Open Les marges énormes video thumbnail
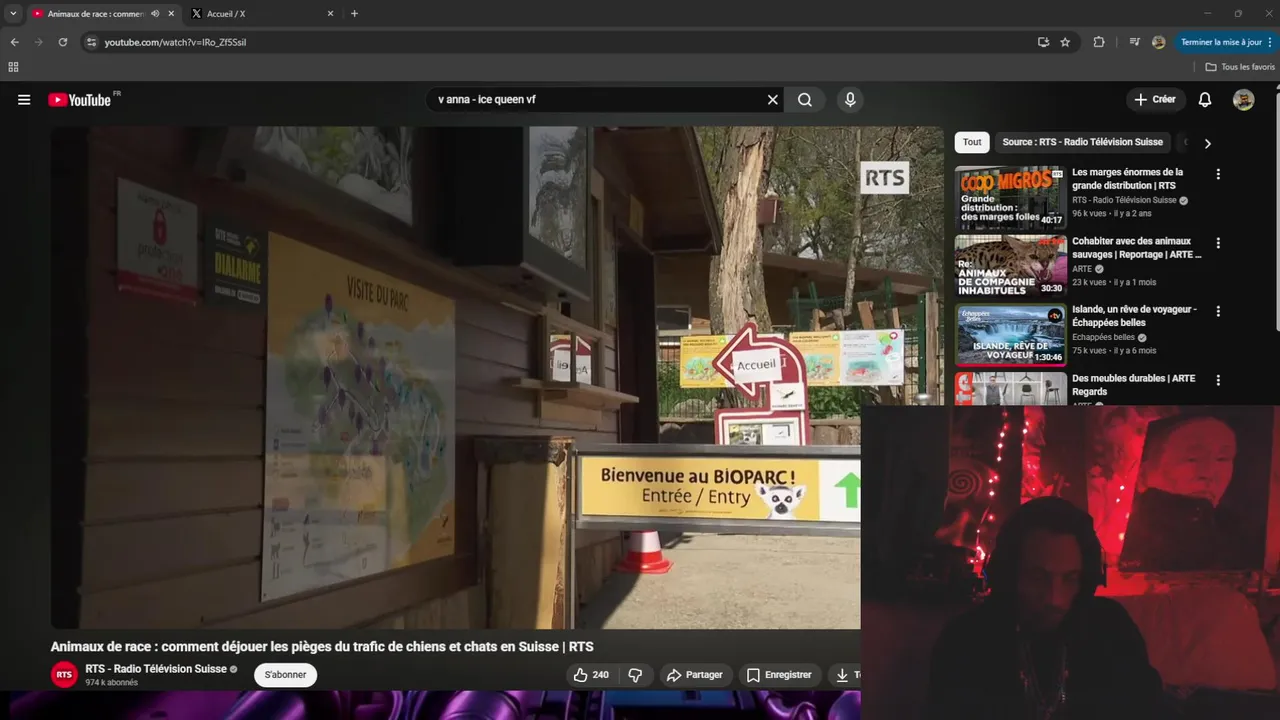This screenshot has width=1280, height=720. pyautogui.click(x=1010, y=197)
